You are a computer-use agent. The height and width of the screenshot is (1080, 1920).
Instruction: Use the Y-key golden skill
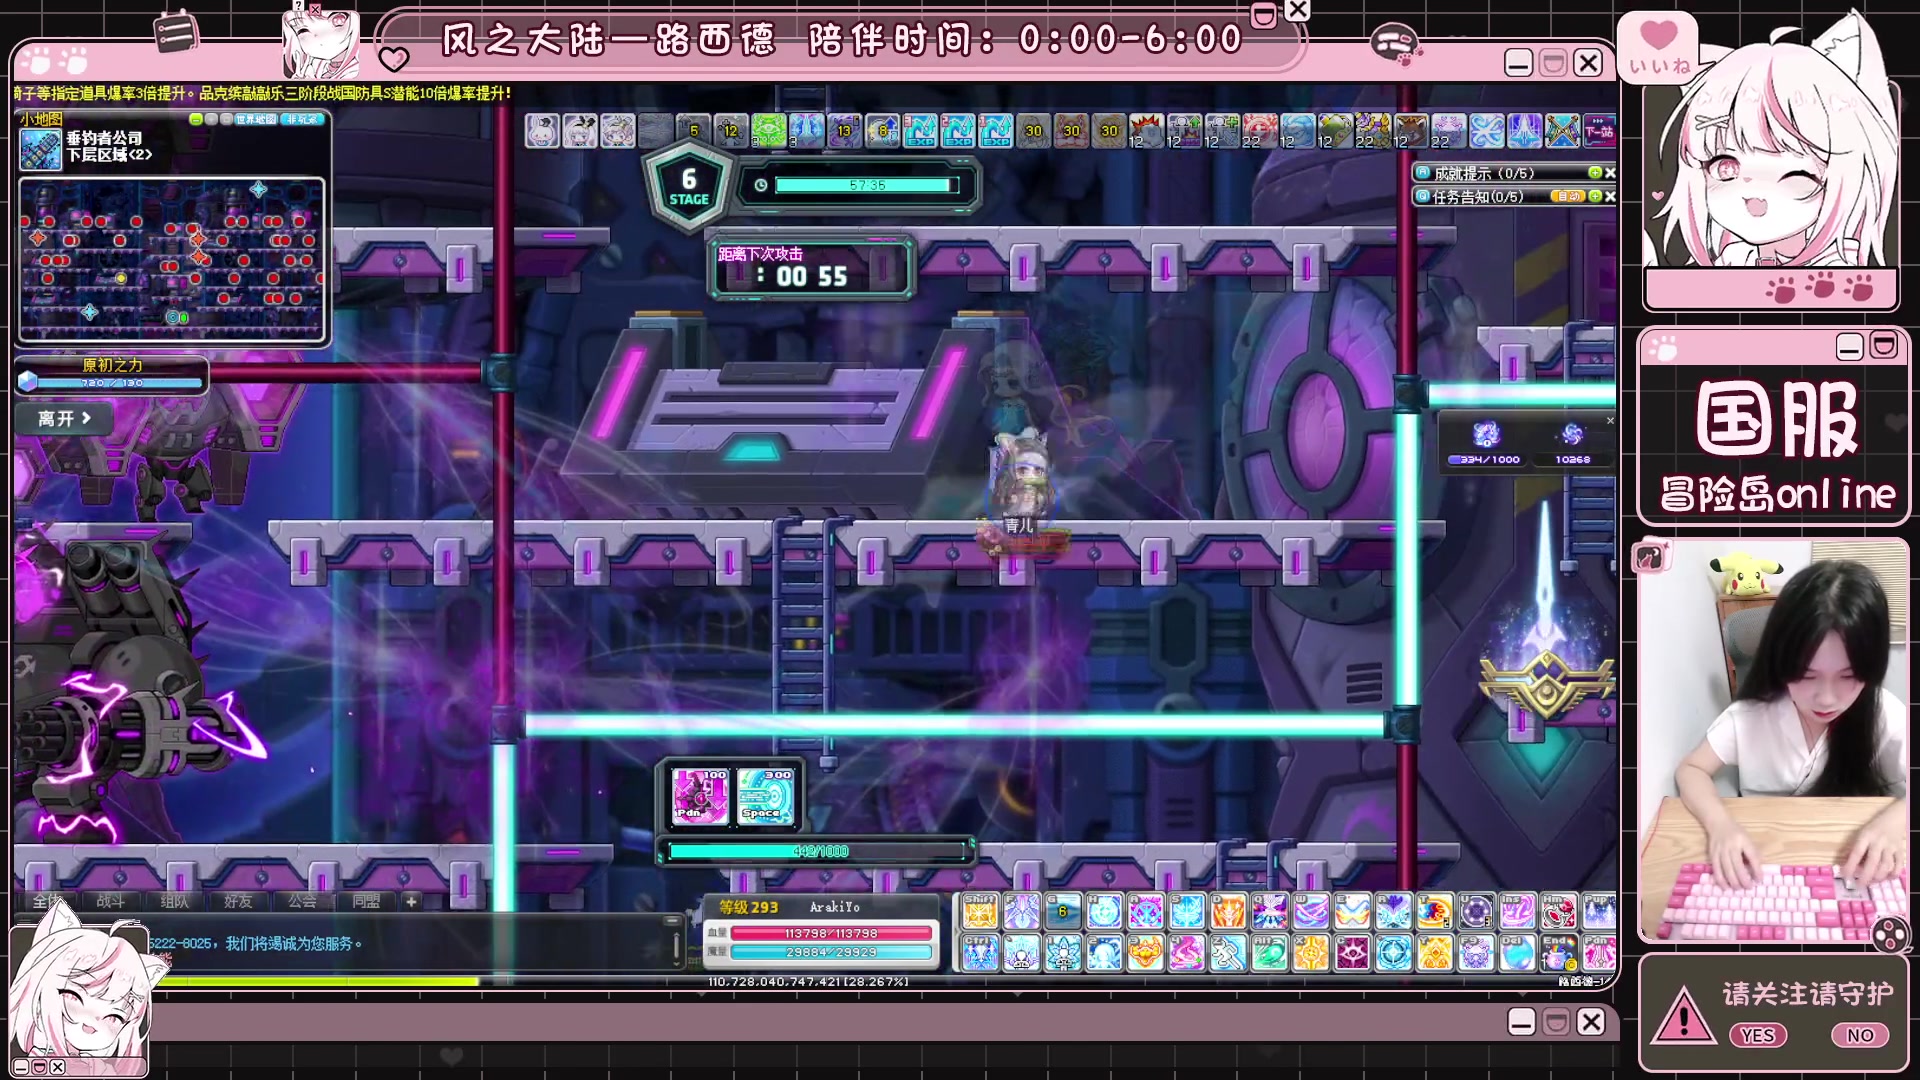click(x=1434, y=953)
